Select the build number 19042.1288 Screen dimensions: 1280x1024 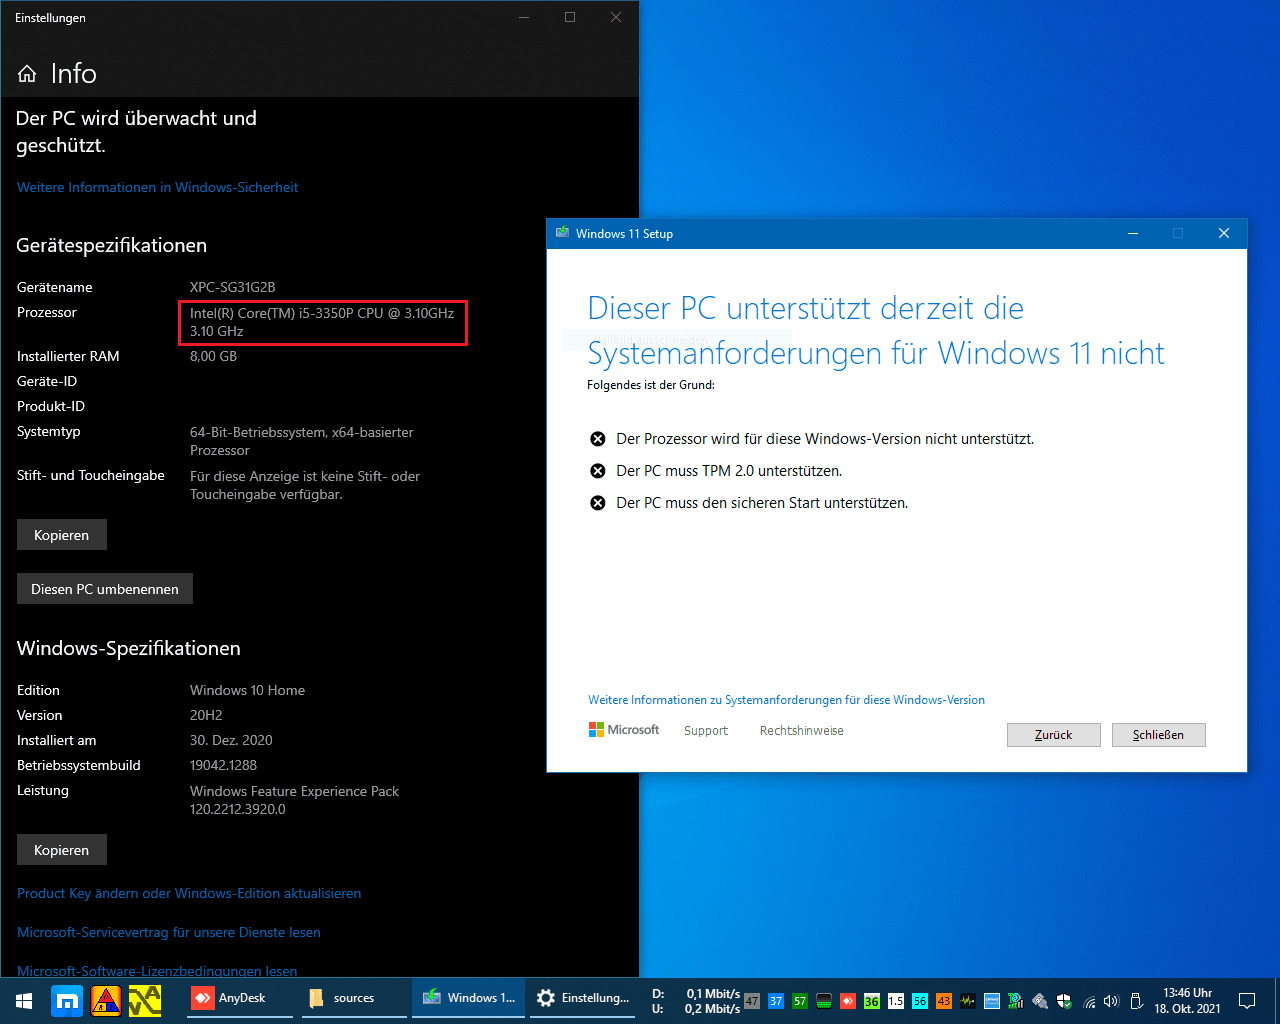[x=224, y=765]
